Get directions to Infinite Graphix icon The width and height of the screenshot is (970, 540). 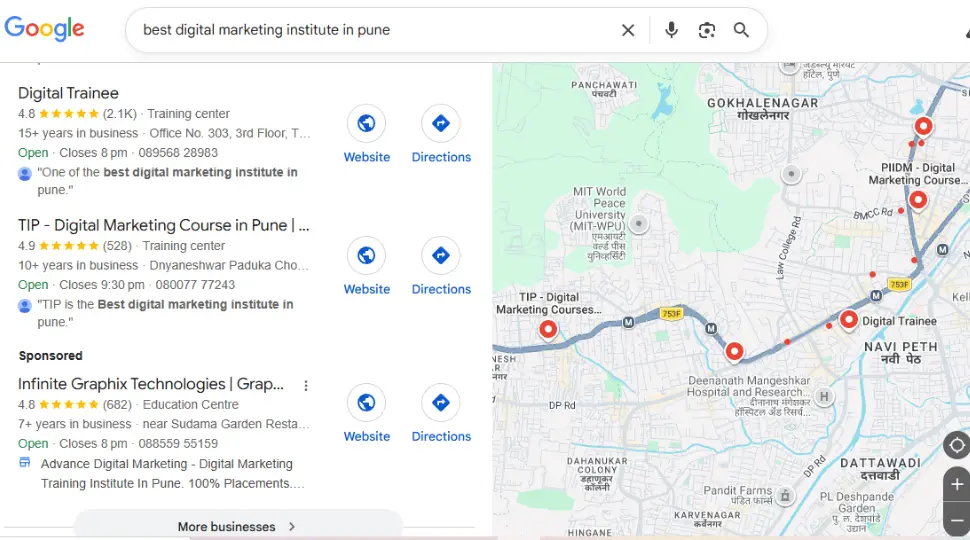[x=440, y=403]
